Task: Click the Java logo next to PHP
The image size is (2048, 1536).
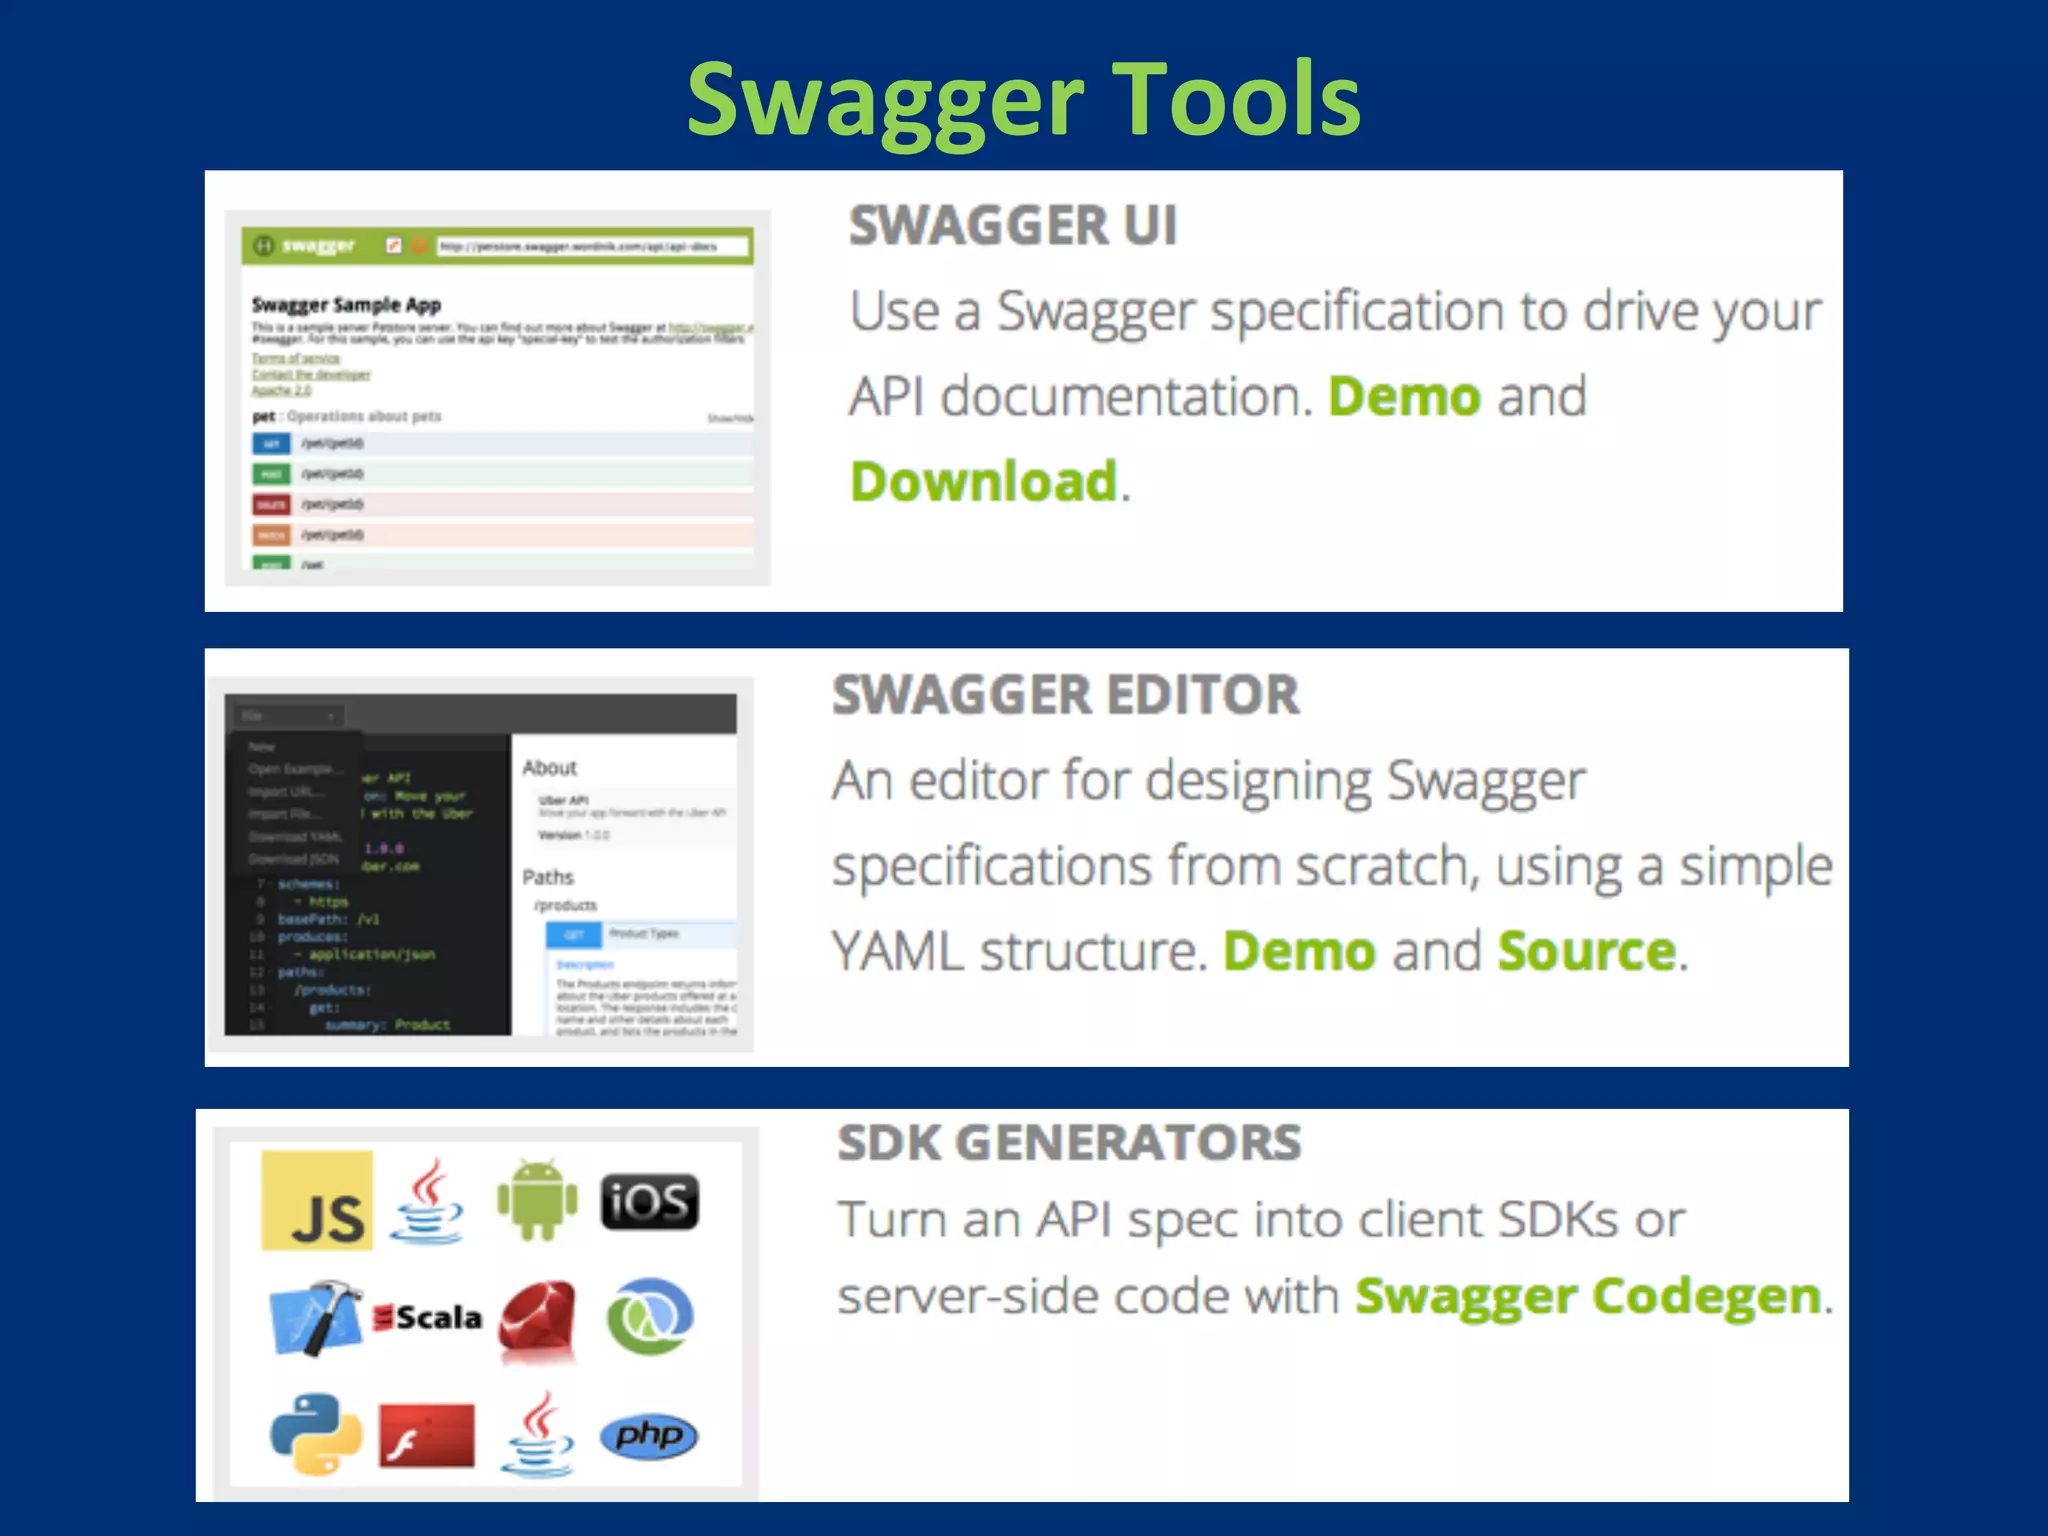Action: (x=538, y=1434)
